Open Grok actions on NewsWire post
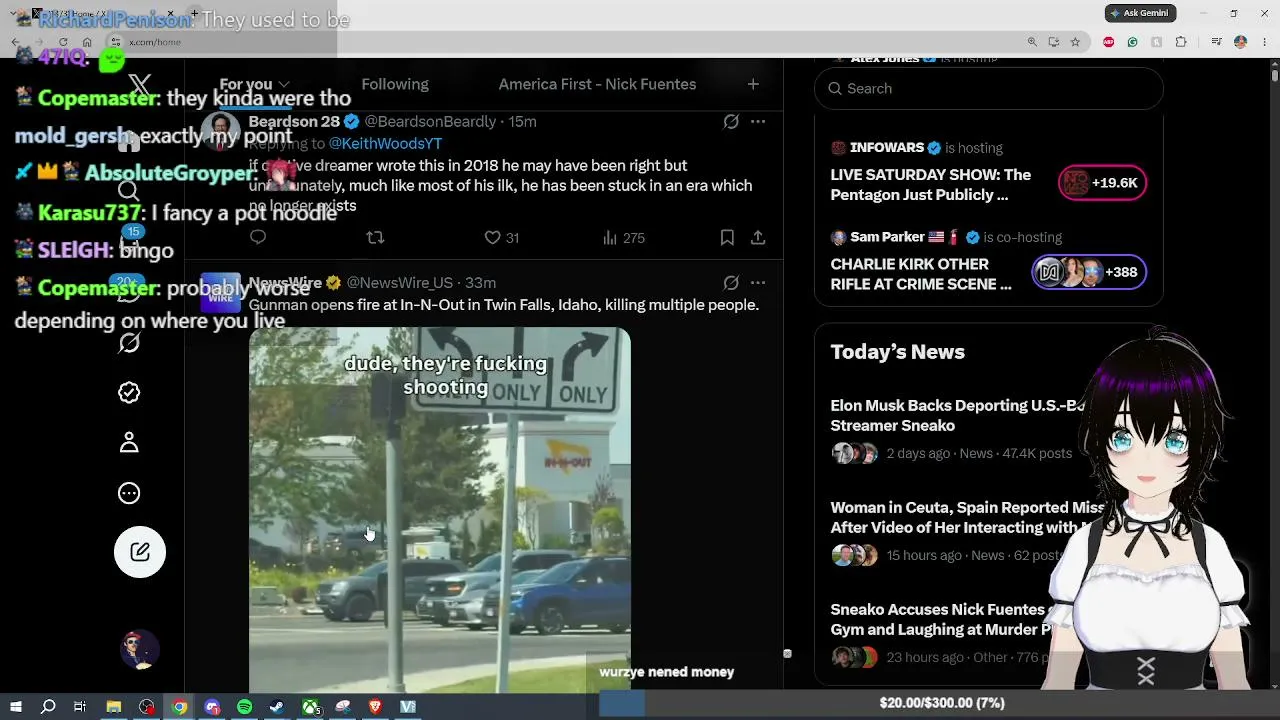Image resolution: width=1280 pixels, height=720 pixels. (731, 282)
